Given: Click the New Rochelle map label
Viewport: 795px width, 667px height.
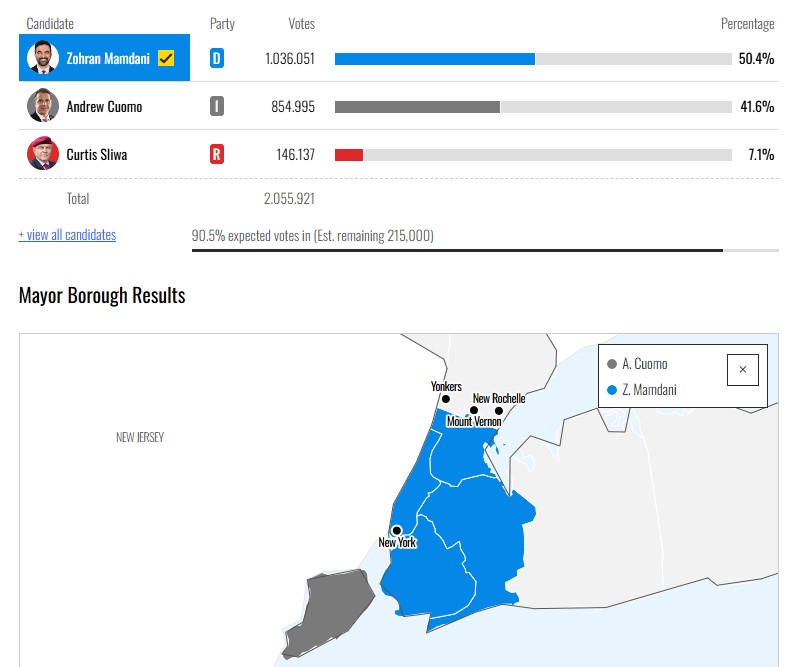Looking at the screenshot, I should 499,398.
